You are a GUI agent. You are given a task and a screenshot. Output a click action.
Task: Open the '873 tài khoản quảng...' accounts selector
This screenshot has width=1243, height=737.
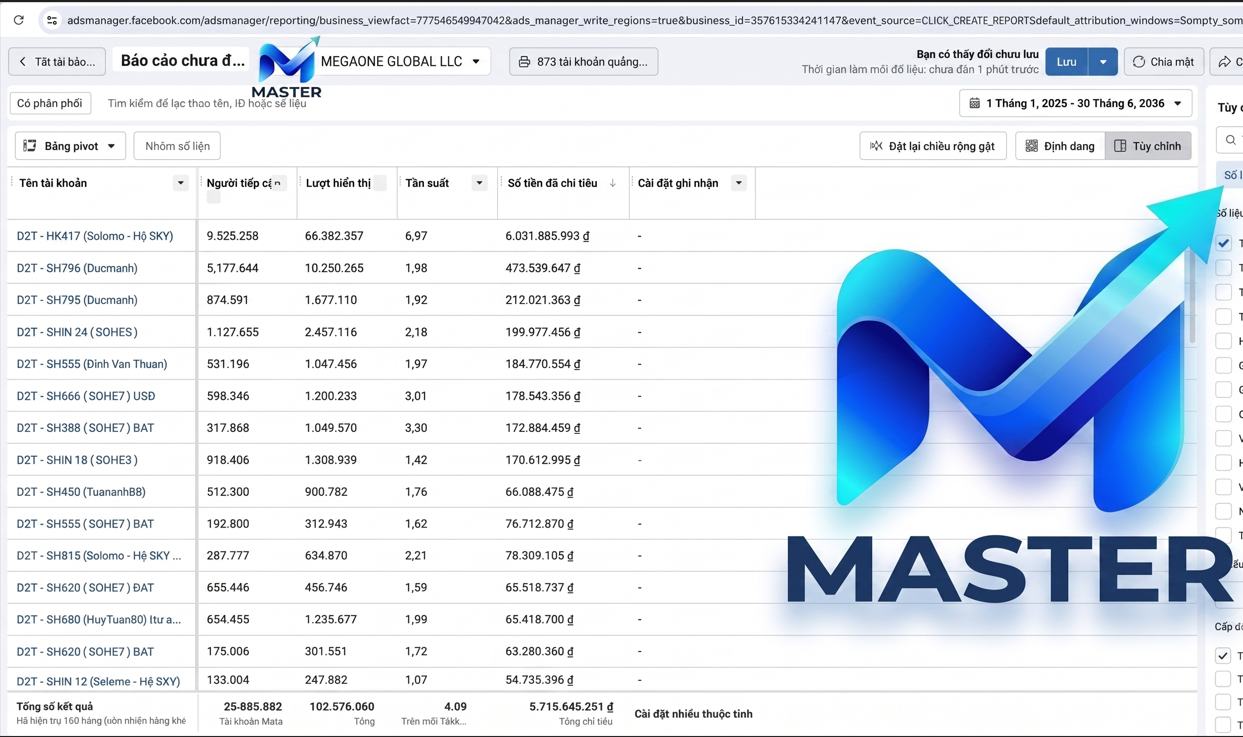click(x=583, y=62)
